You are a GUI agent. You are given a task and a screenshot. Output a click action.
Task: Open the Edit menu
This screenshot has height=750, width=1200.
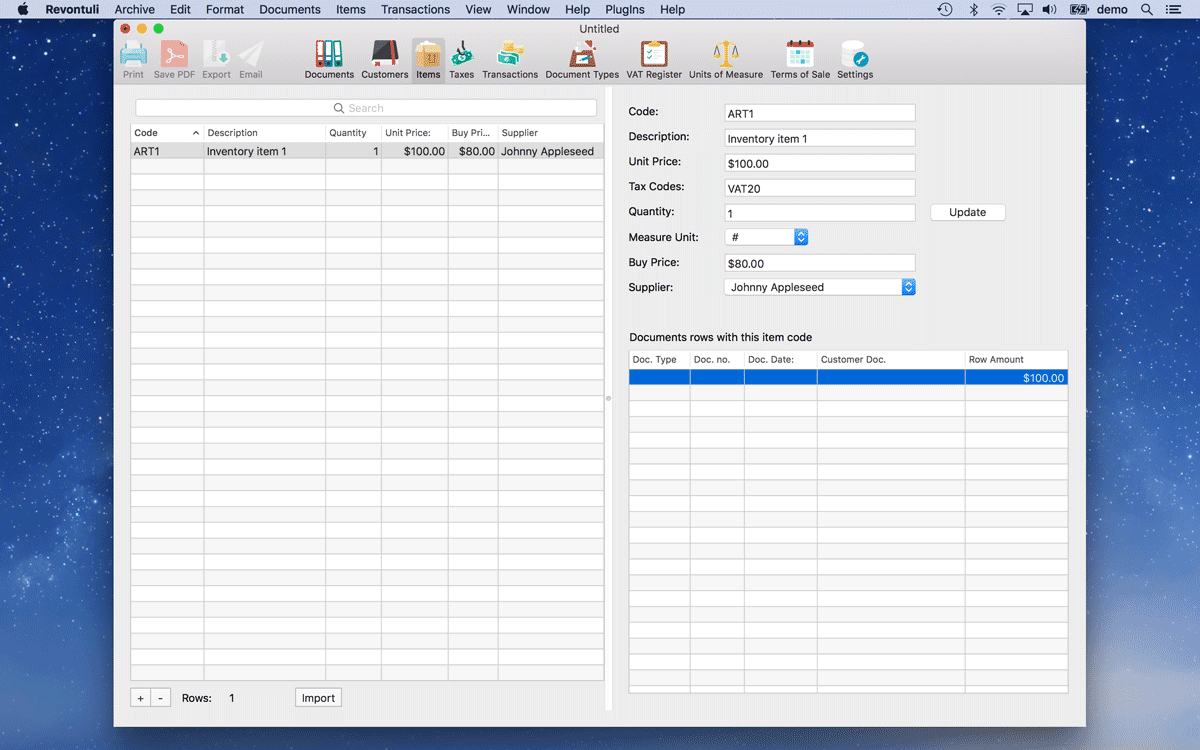click(180, 9)
